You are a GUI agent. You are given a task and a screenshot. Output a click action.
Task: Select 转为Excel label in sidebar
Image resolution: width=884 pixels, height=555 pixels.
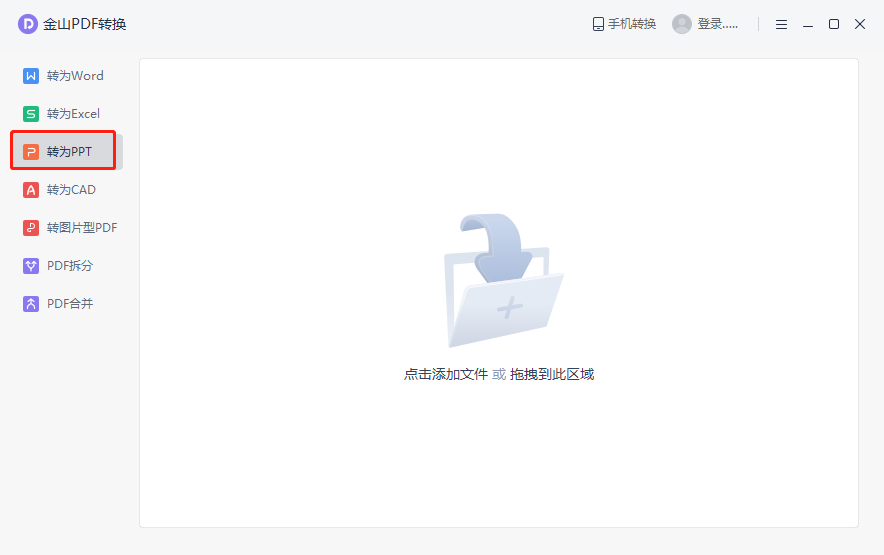pyautogui.click(x=73, y=114)
